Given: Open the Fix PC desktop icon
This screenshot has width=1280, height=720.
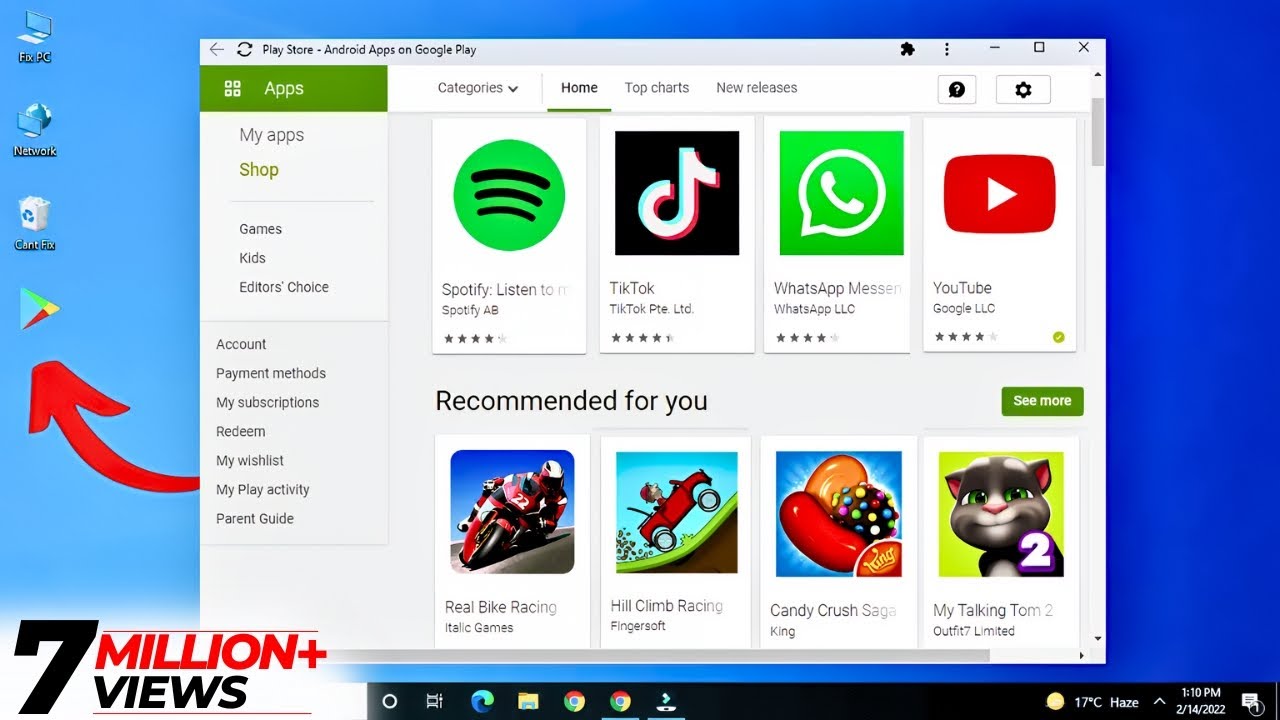Looking at the screenshot, I should 35,35.
